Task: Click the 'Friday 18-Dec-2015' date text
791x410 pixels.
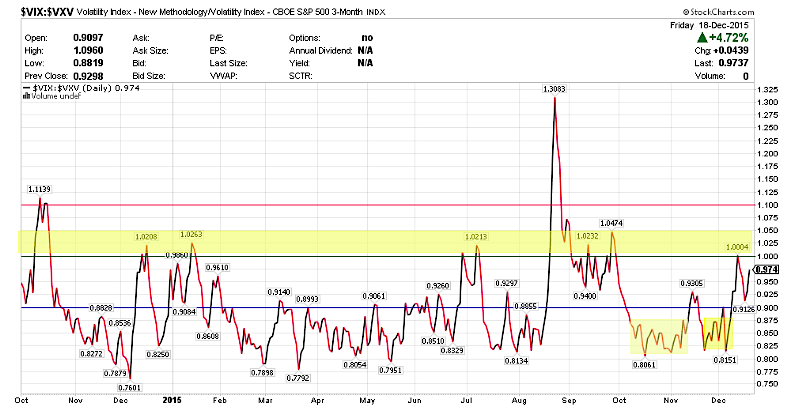Action: pyautogui.click(x=709, y=25)
